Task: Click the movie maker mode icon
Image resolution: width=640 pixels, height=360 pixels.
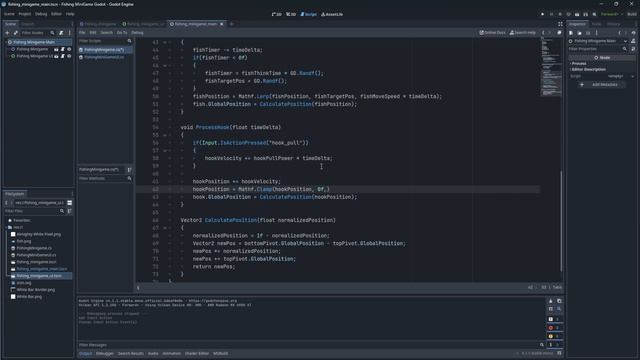Action: pyautogui.click(x=594, y=14)
